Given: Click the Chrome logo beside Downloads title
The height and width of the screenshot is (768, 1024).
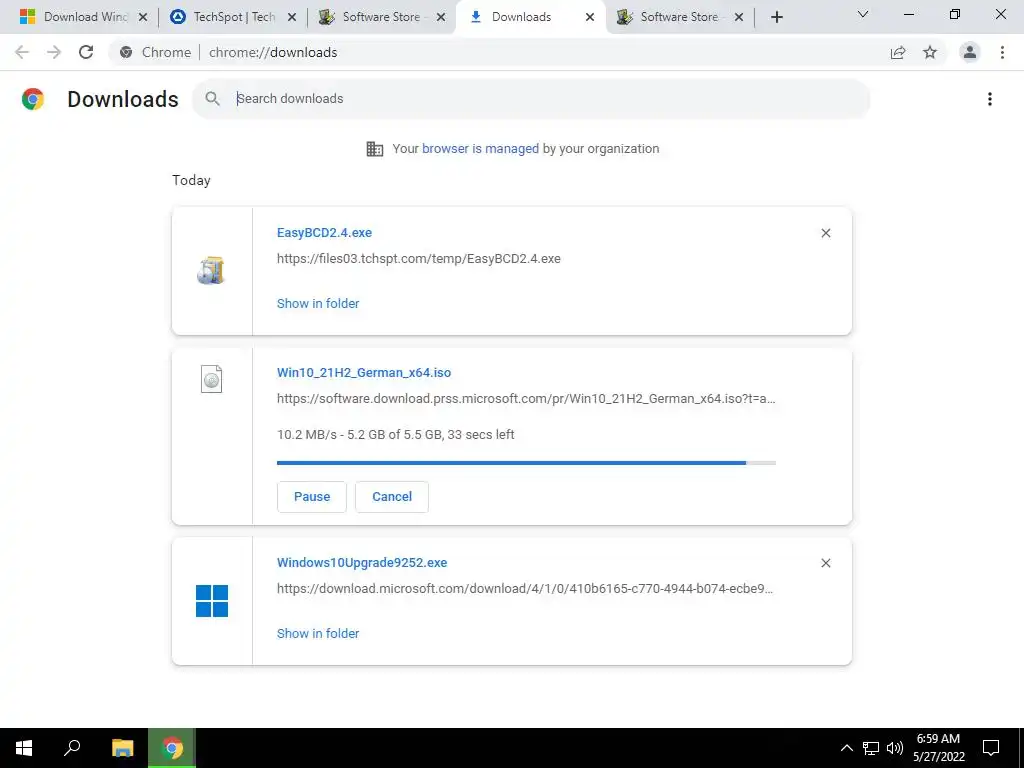Looking at the screenshot, I should click(33, 99).
